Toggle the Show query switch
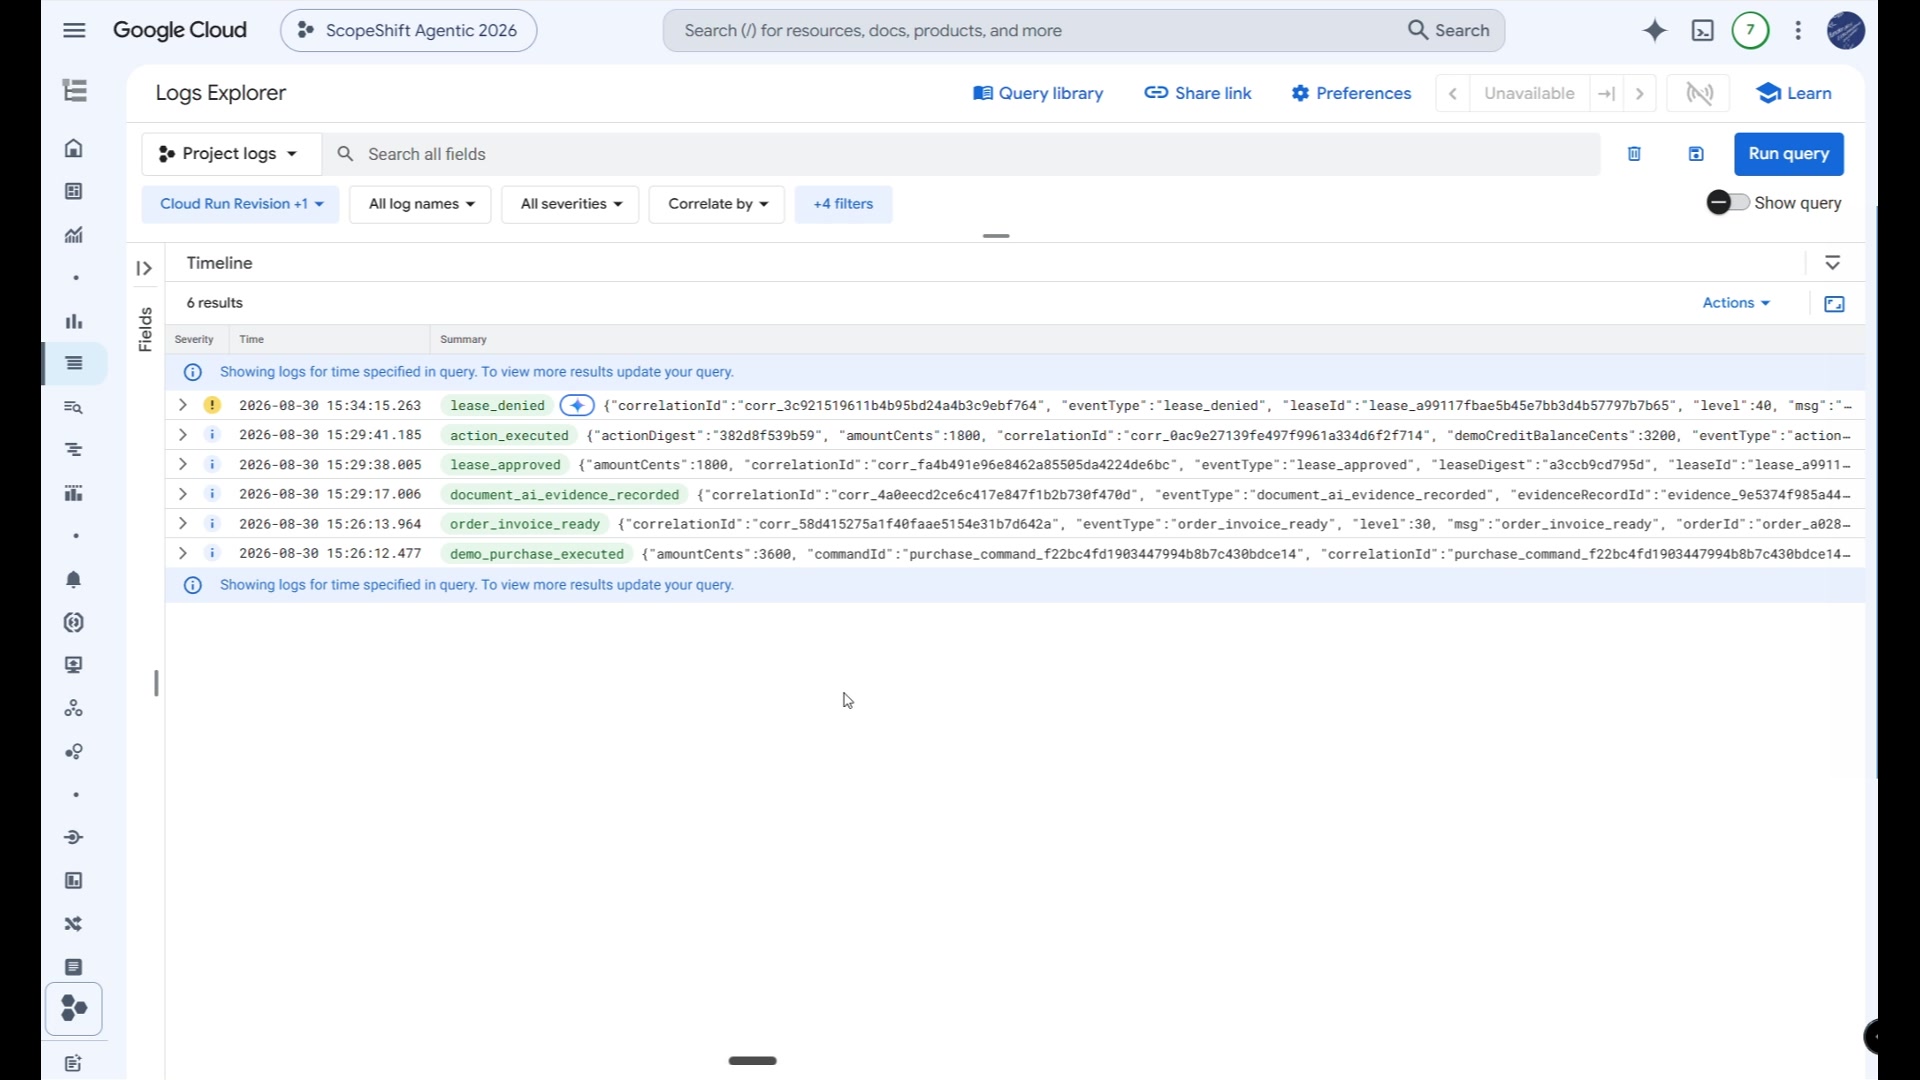The width and height of the screenshot is (1920, 1080). coord(1728,203)
